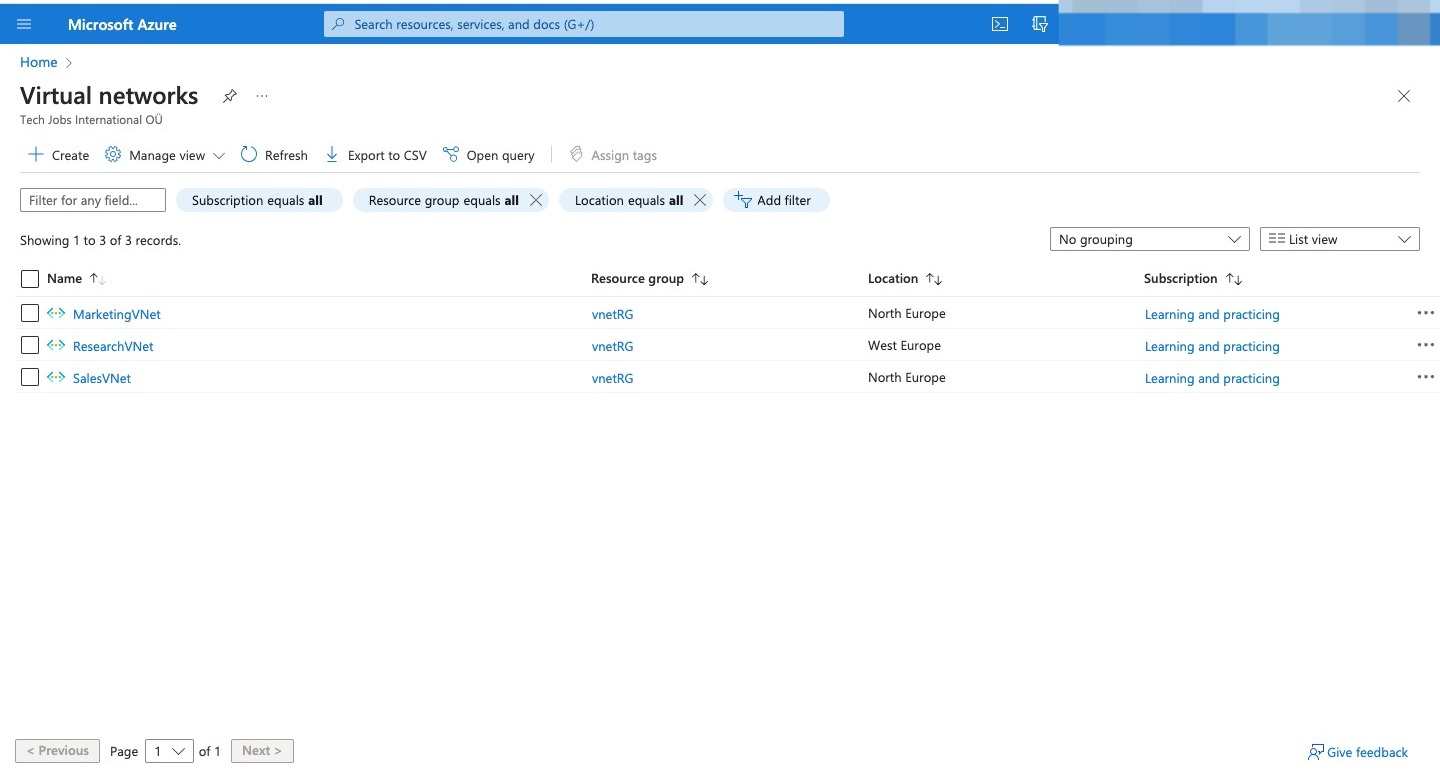Click Give feedback link
Viewport: 1440px width, 783px height.
coord(1358,752)
